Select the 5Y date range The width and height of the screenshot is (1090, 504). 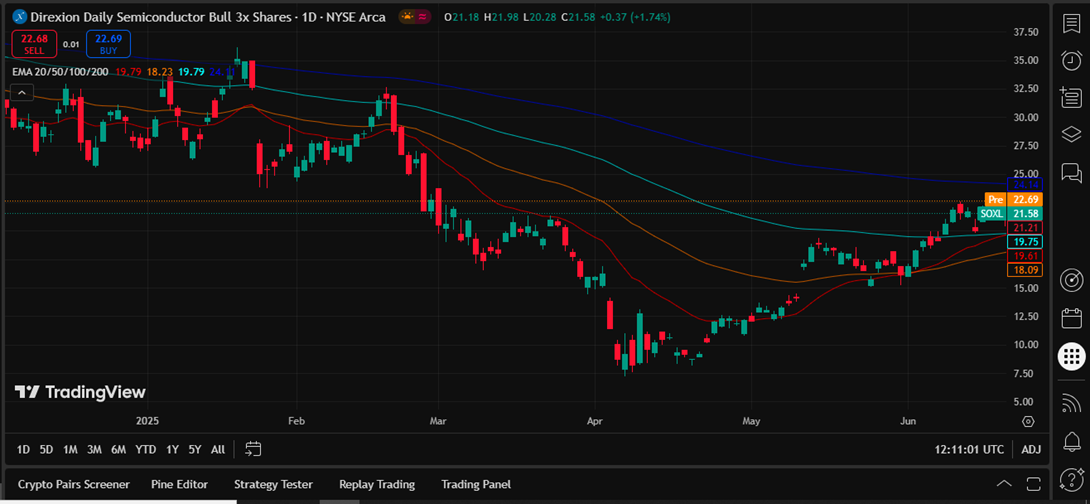[x=195, y=450]
